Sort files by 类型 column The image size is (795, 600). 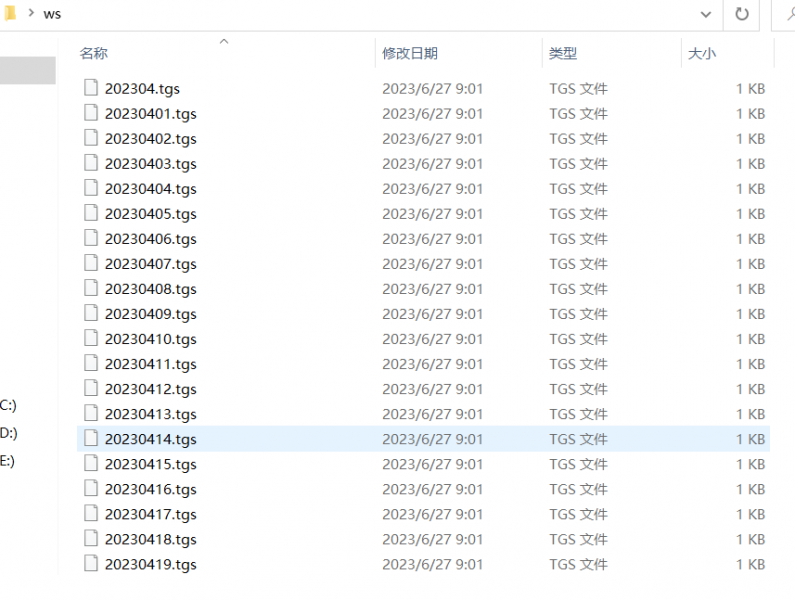tap(563, 53)
